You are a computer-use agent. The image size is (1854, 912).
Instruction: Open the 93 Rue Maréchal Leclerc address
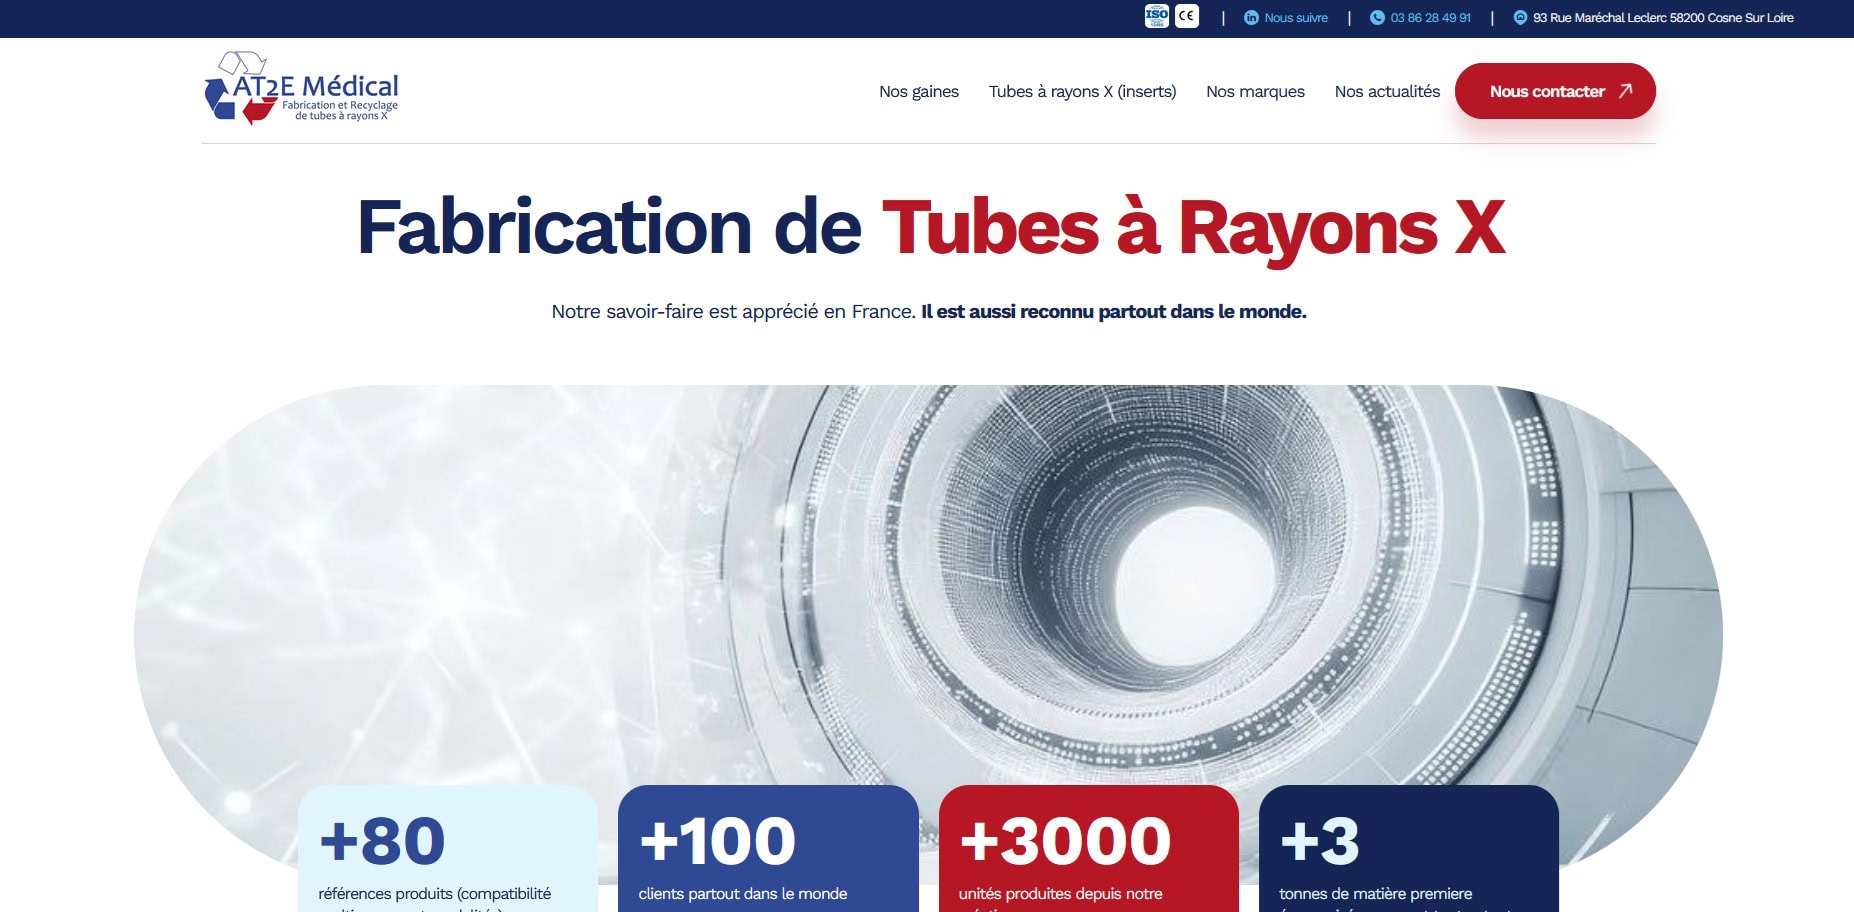point(1663,18)
